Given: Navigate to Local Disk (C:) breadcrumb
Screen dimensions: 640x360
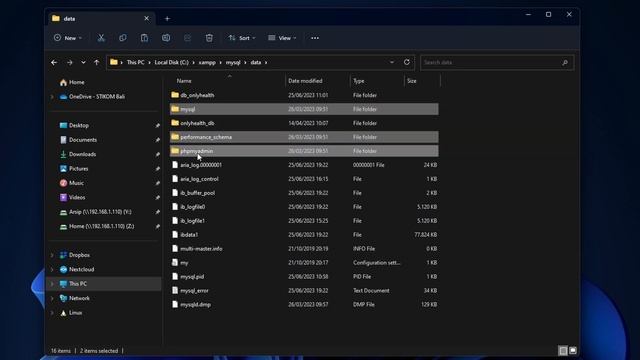Looking at the screenshot, I should pyautogui.click(x=171, y=62).
